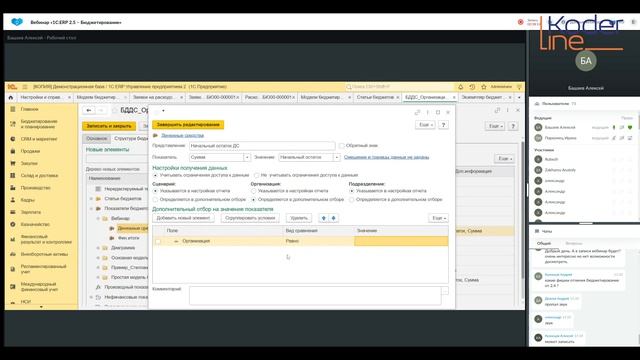Image resolution: width=640 pixels, height=360 pixels.
Task: Select Сценарий: Определяется в дополнительном отборе
Action: point(155,200)
